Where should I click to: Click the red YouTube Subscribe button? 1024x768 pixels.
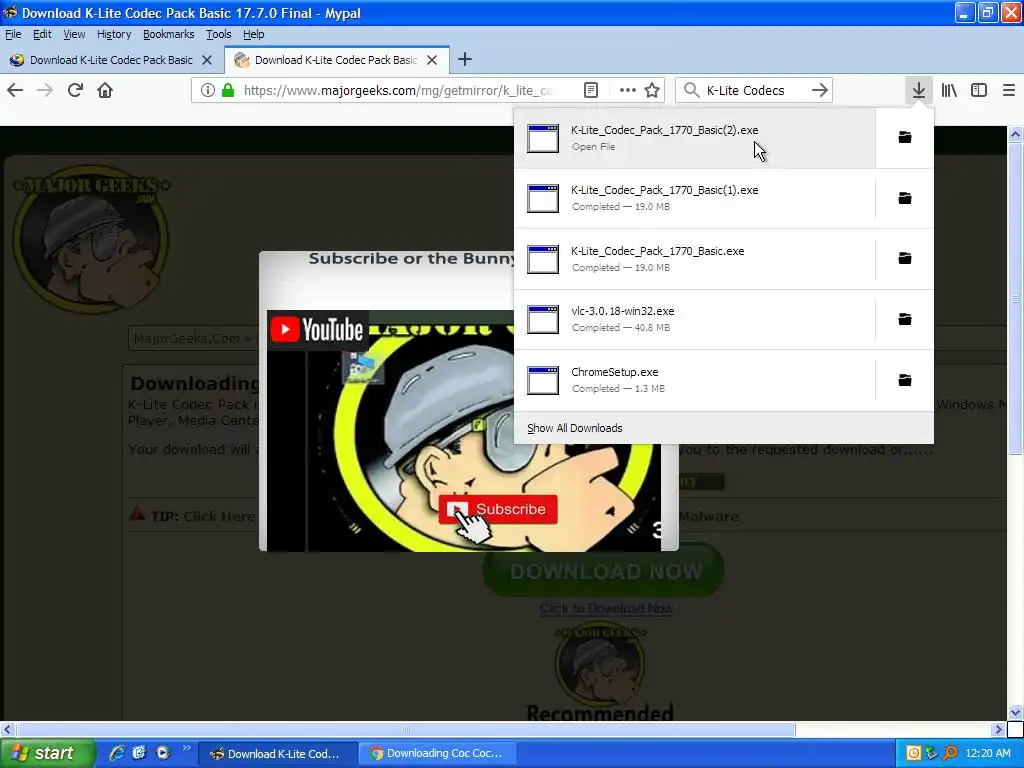tap(498, 509)
